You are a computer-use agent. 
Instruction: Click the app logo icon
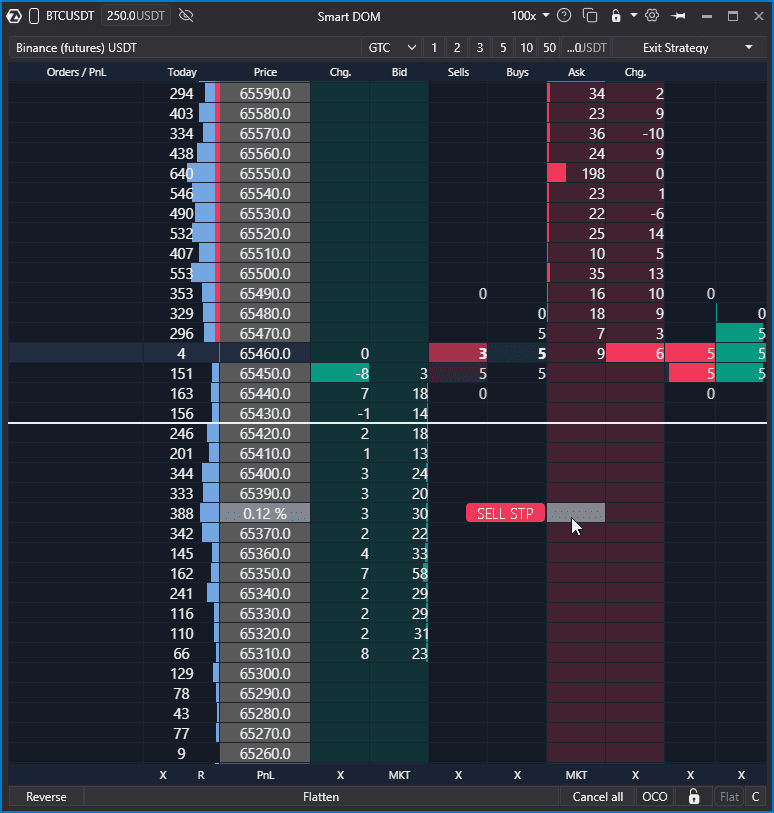coord(14,16)
